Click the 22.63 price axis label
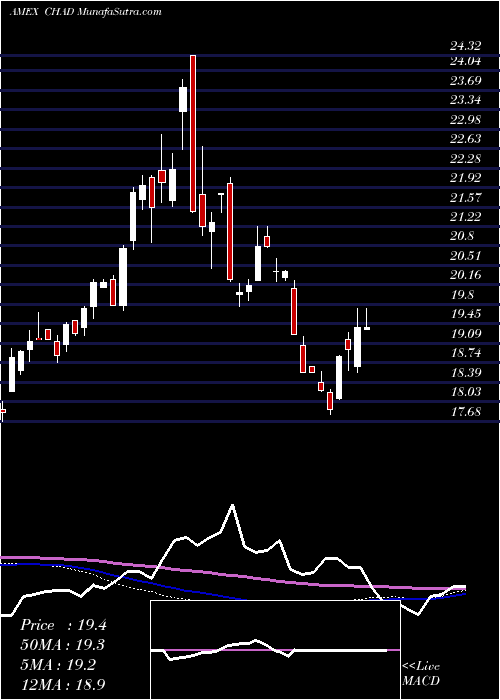 tap(466, 139)
